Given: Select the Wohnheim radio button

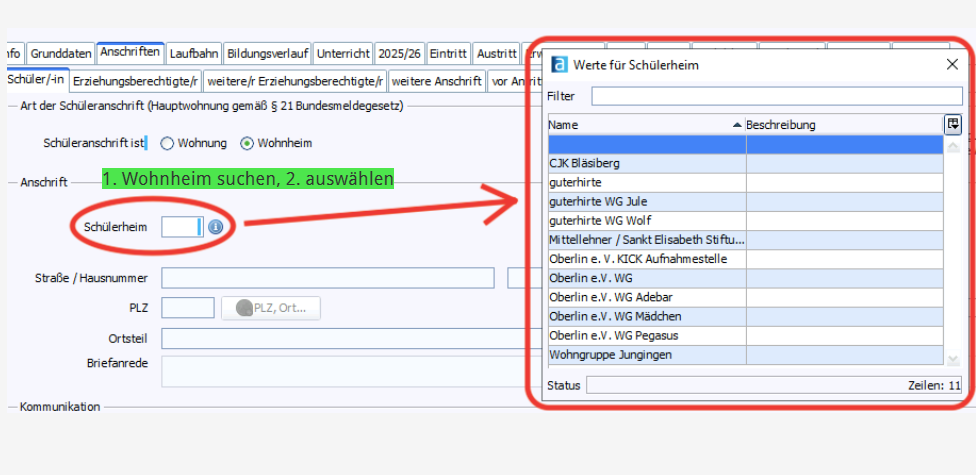Looking at the screenshot, I should coord(247,143).
